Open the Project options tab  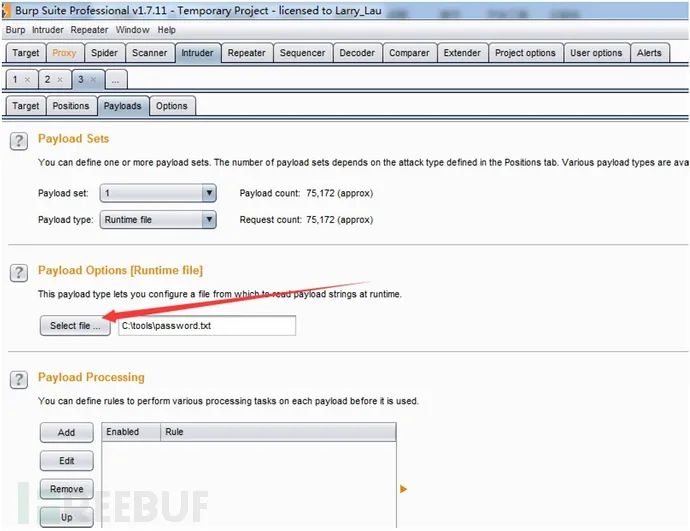(x=525, y=53)
